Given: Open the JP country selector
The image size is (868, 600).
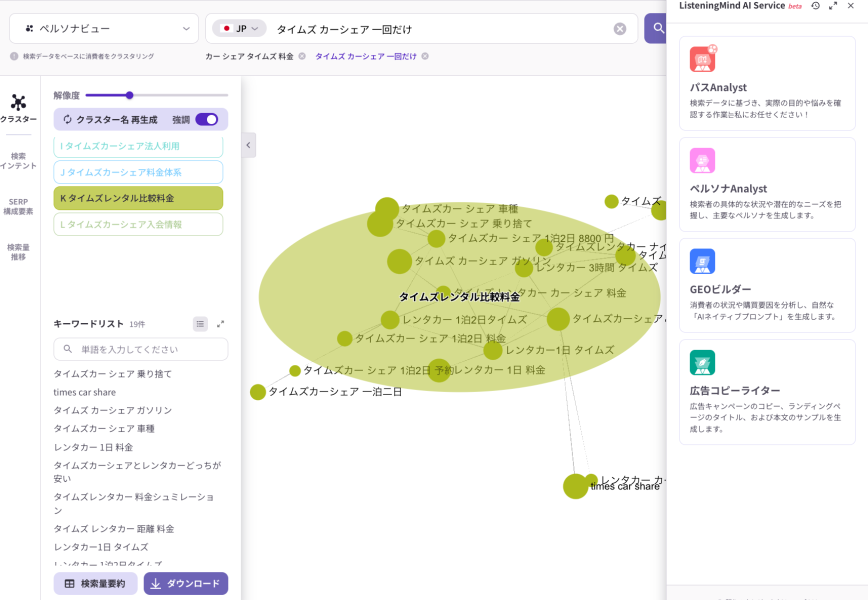Looking at the screenshot, I should (239, 28).
